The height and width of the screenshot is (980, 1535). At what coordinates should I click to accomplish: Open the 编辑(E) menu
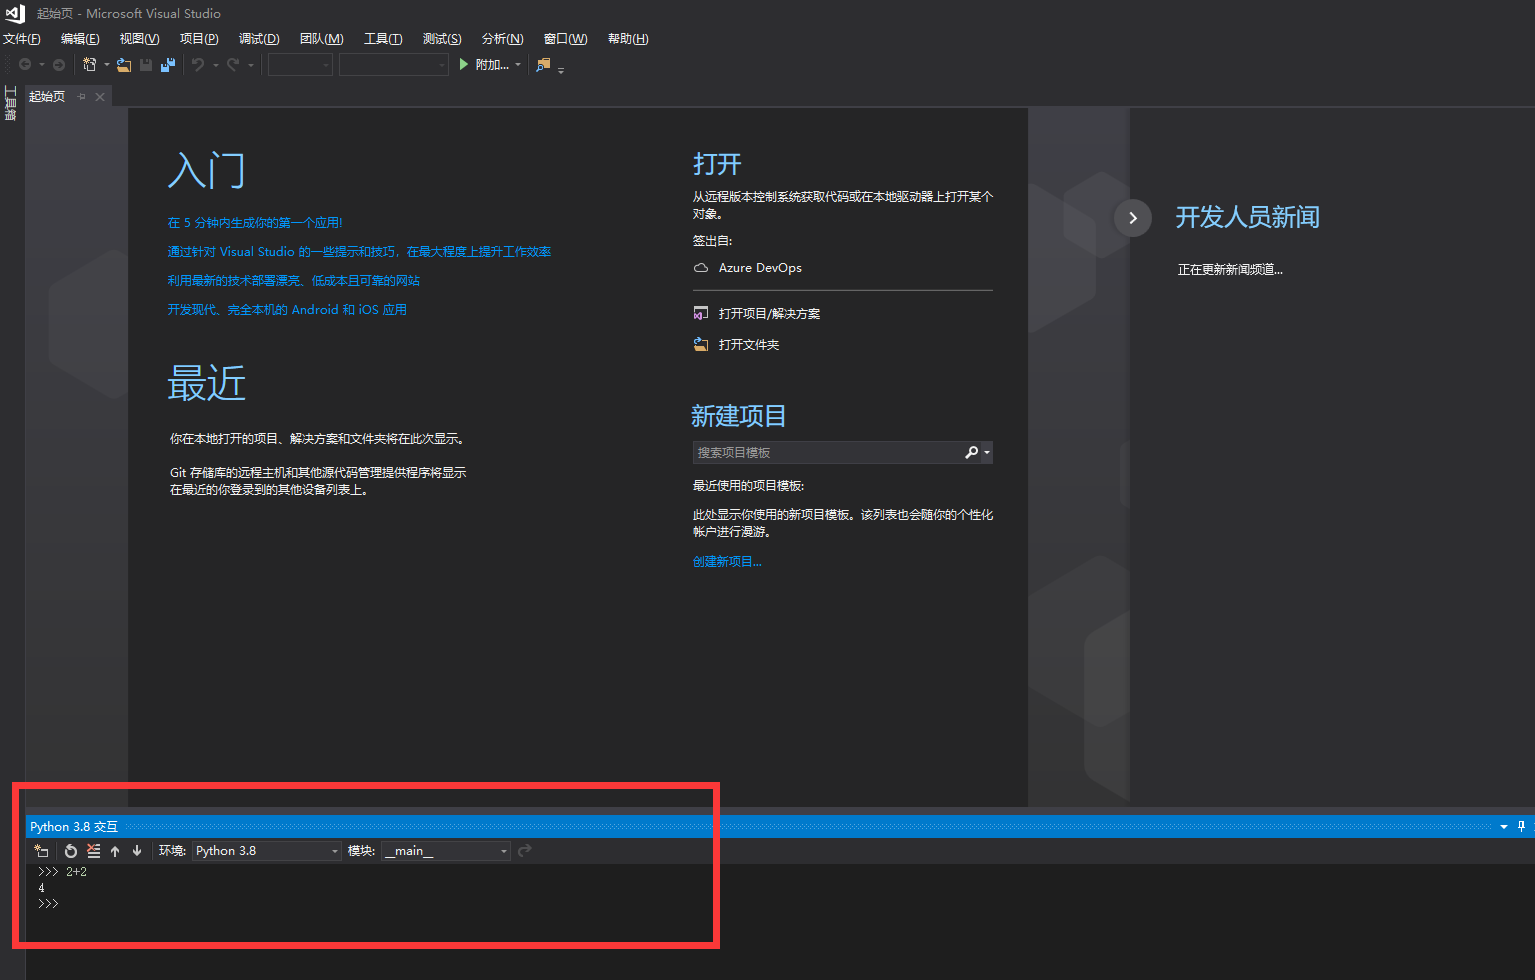pyautogui.click(x=80, y=39)
